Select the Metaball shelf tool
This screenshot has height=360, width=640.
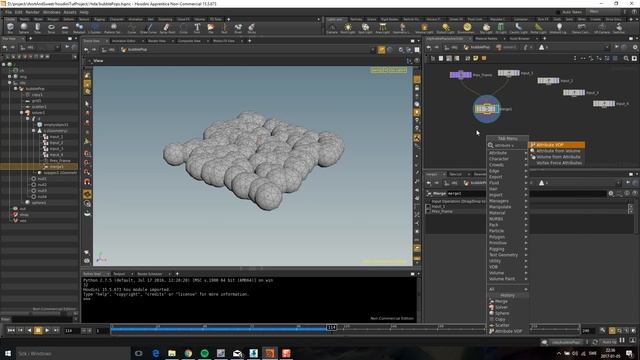coord(79,28)
